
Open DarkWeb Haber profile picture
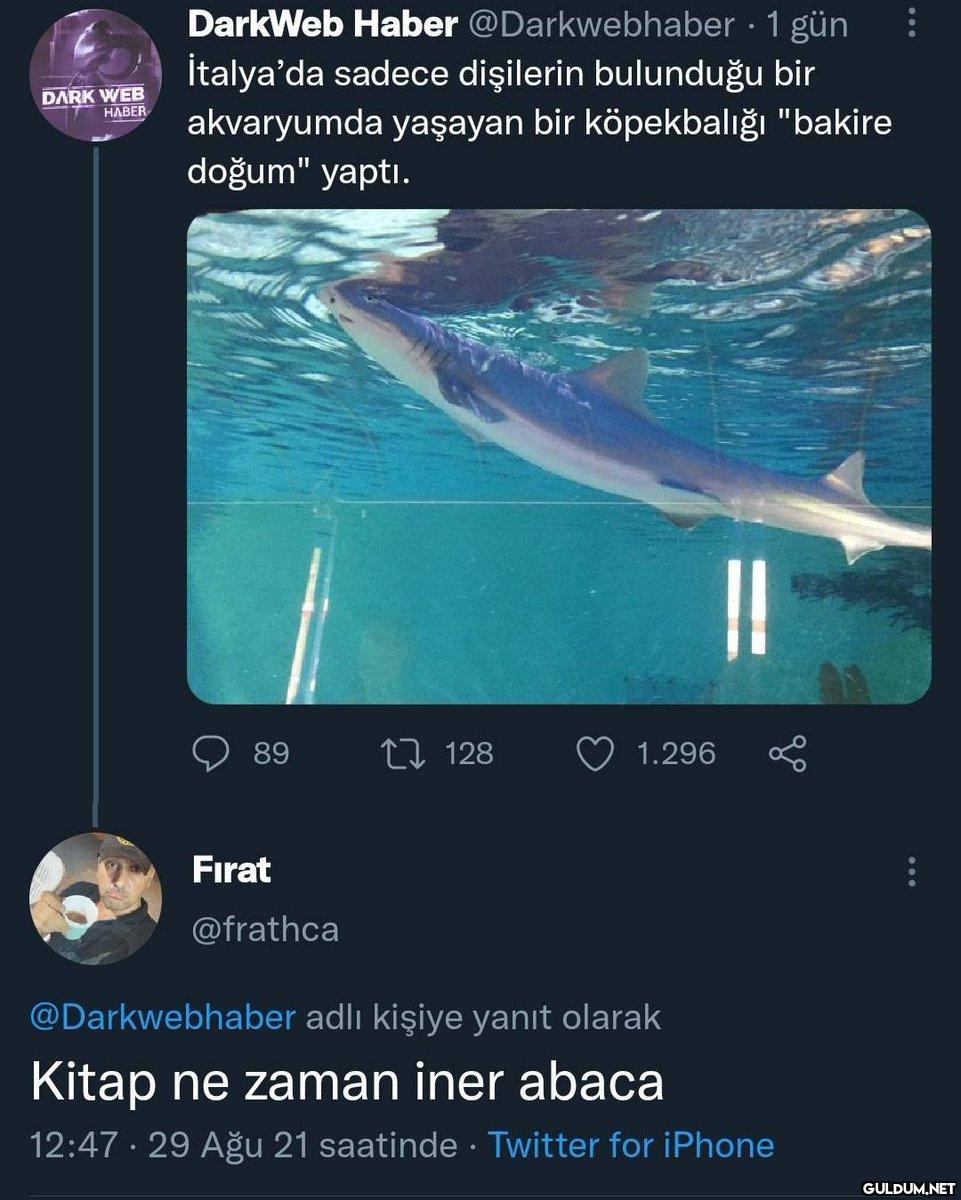[x=94, y=74]
